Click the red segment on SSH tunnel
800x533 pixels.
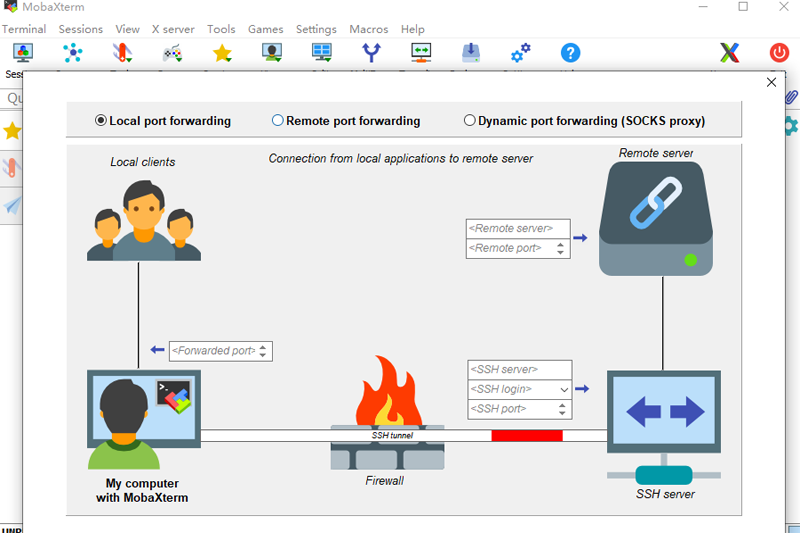(527, 436)
